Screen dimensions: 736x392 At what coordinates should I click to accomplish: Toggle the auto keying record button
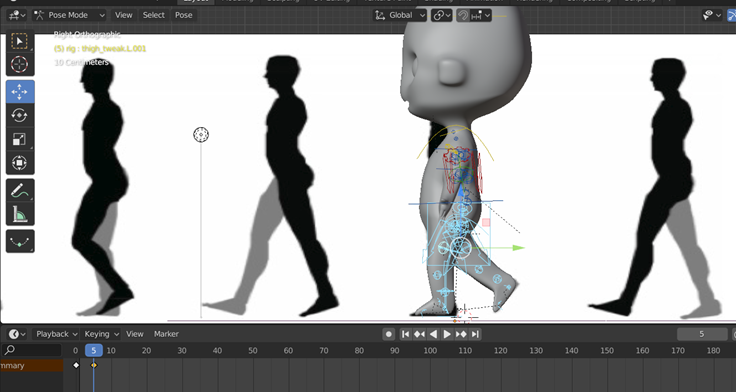[389, 334]
